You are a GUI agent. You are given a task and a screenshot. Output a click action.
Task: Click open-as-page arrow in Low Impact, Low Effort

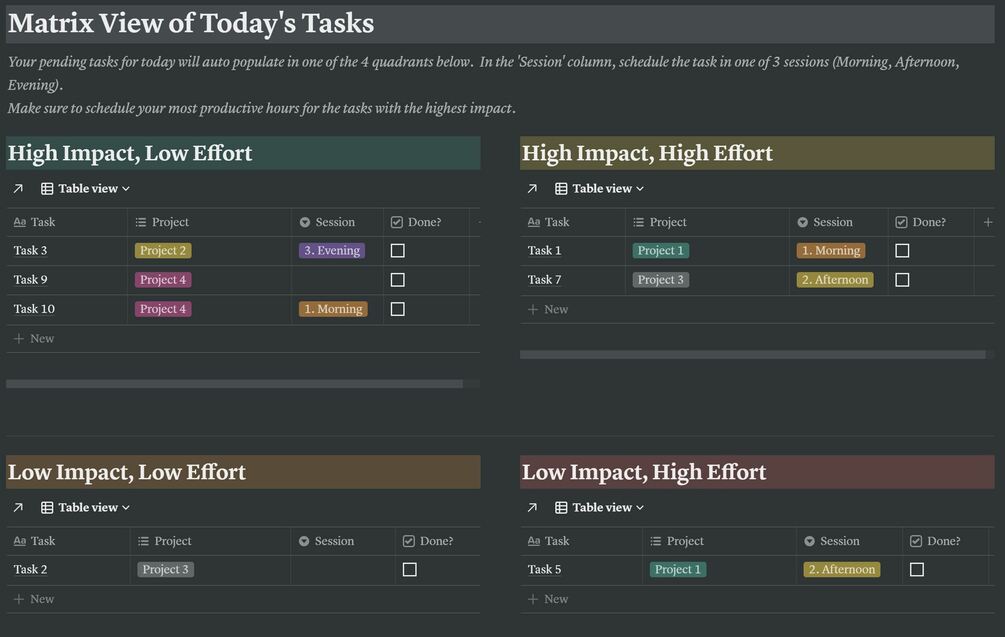18,507
